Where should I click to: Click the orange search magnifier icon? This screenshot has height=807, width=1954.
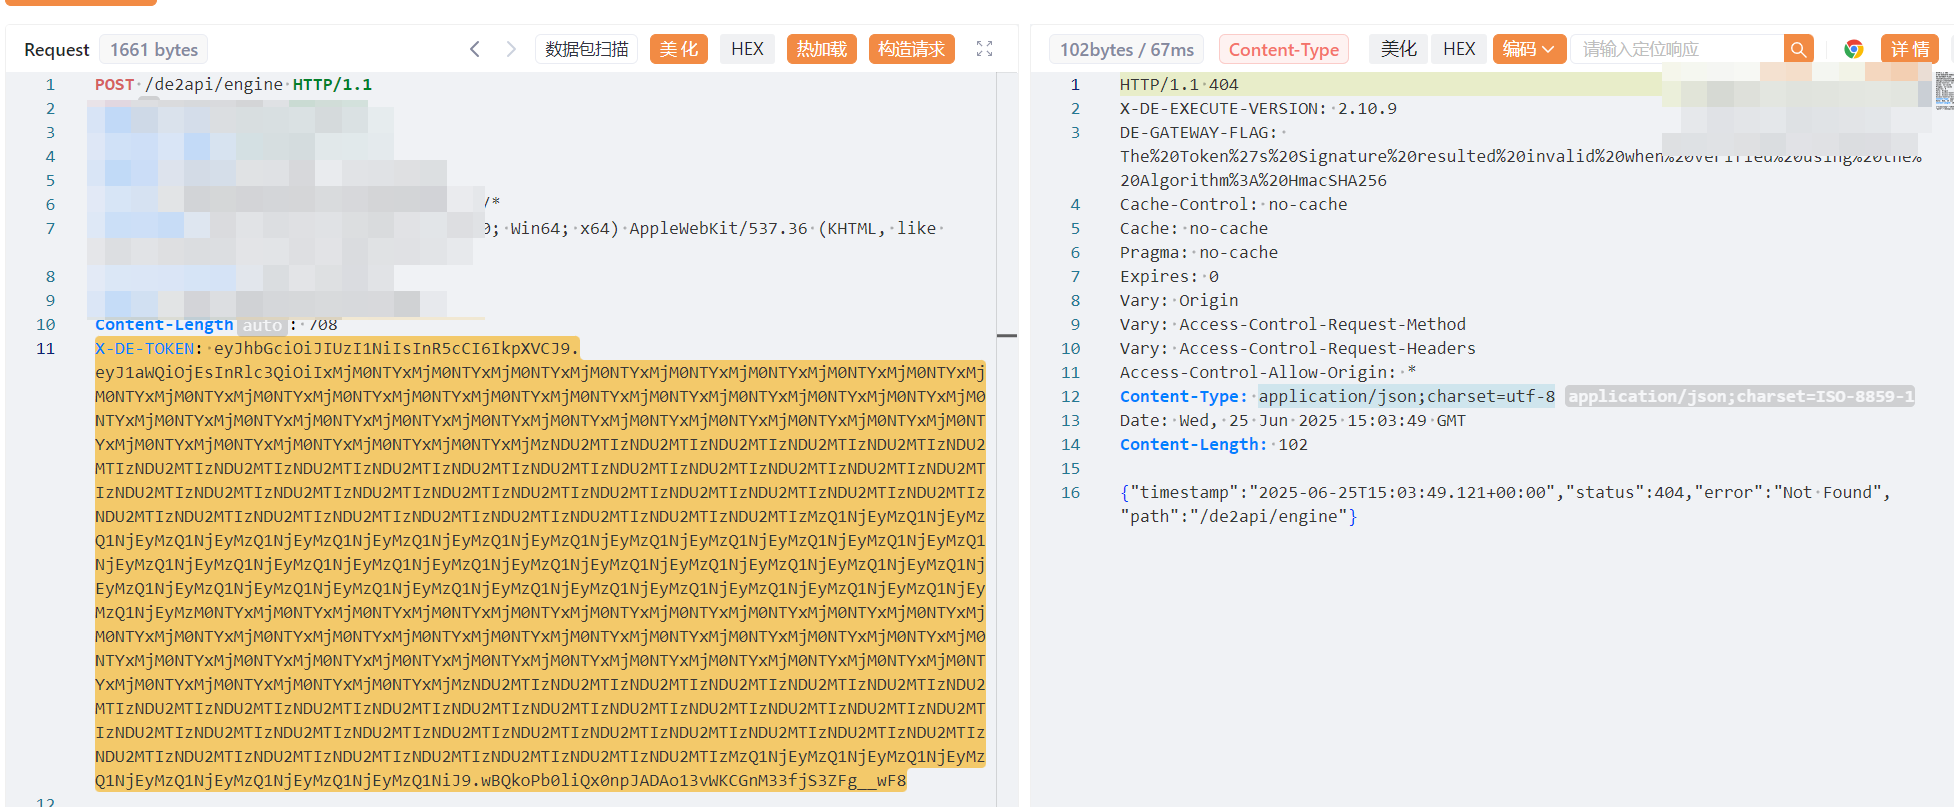(1798, 49)
